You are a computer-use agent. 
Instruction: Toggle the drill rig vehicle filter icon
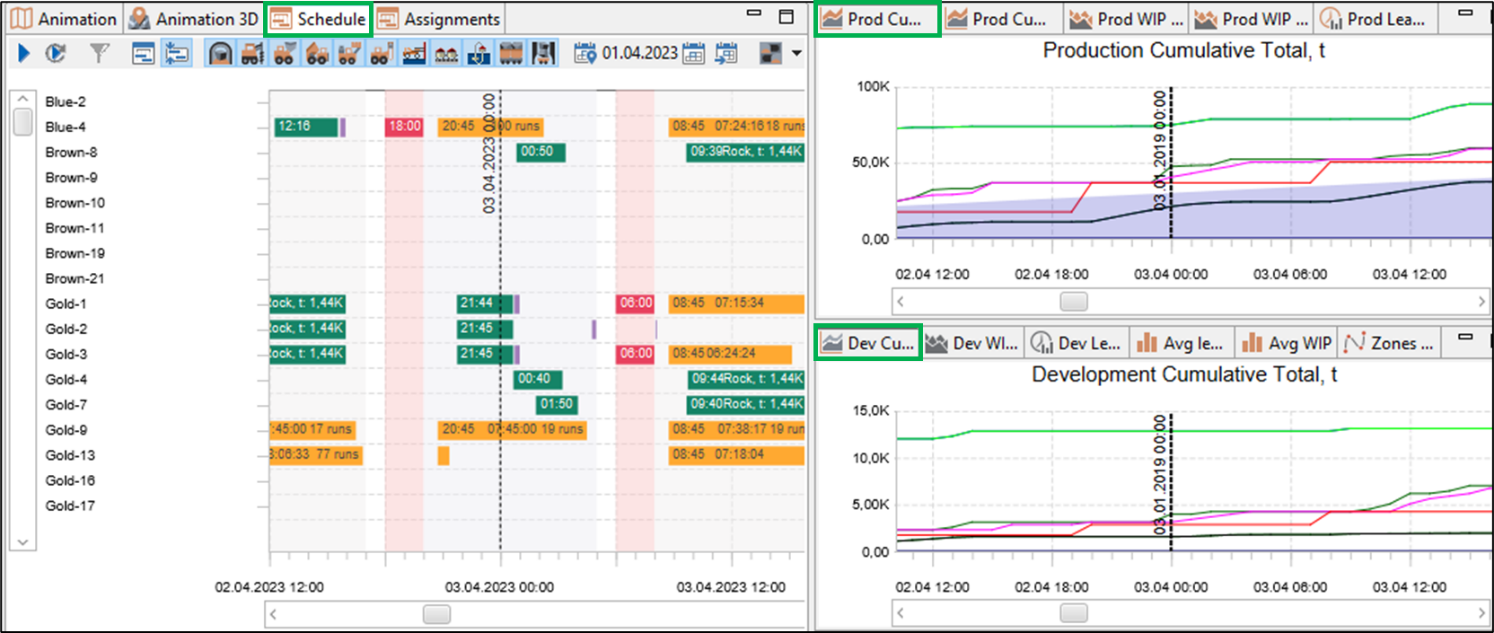pos(251,53)
